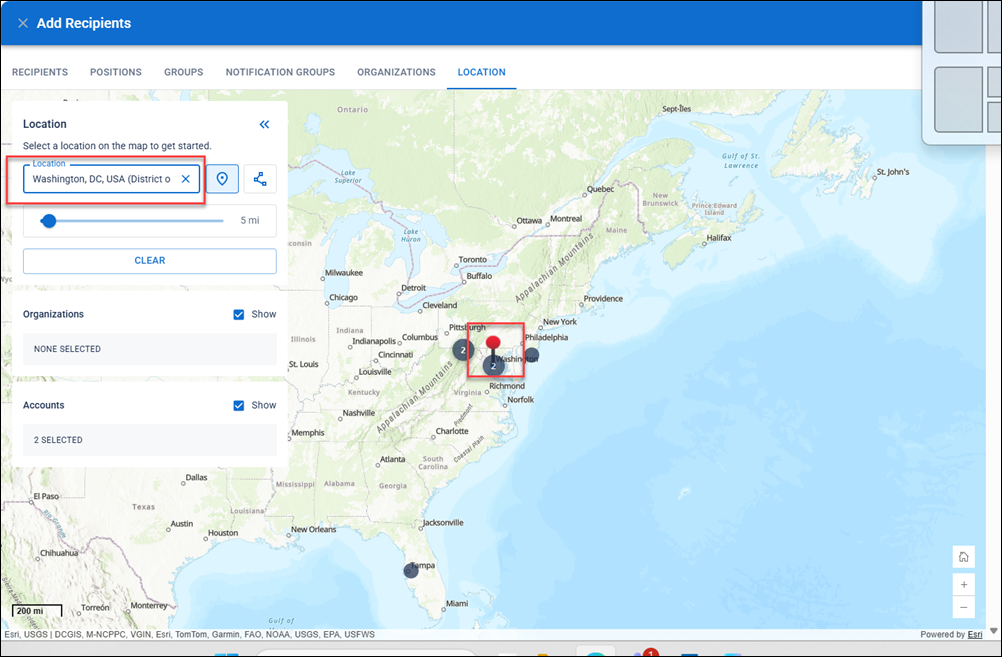This screenshot has height=657, width=1002.
Task: Click the cluster marker near Pittsburgh
Action: point(463,350)
